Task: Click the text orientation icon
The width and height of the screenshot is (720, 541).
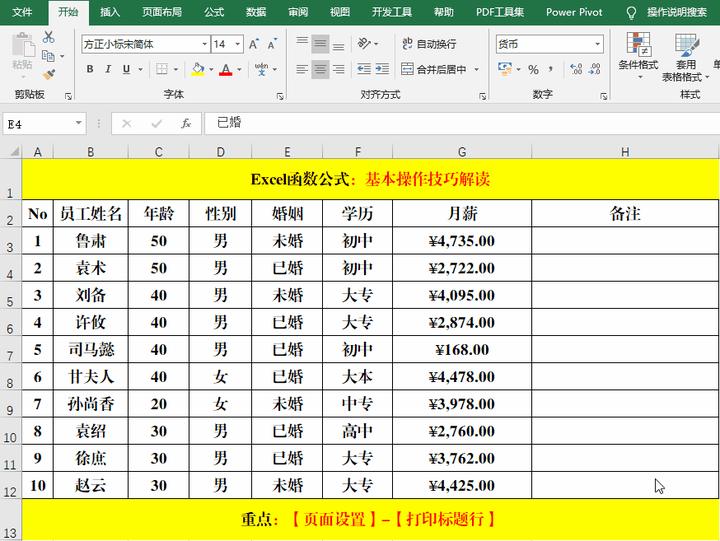Action: coord(364,44)
